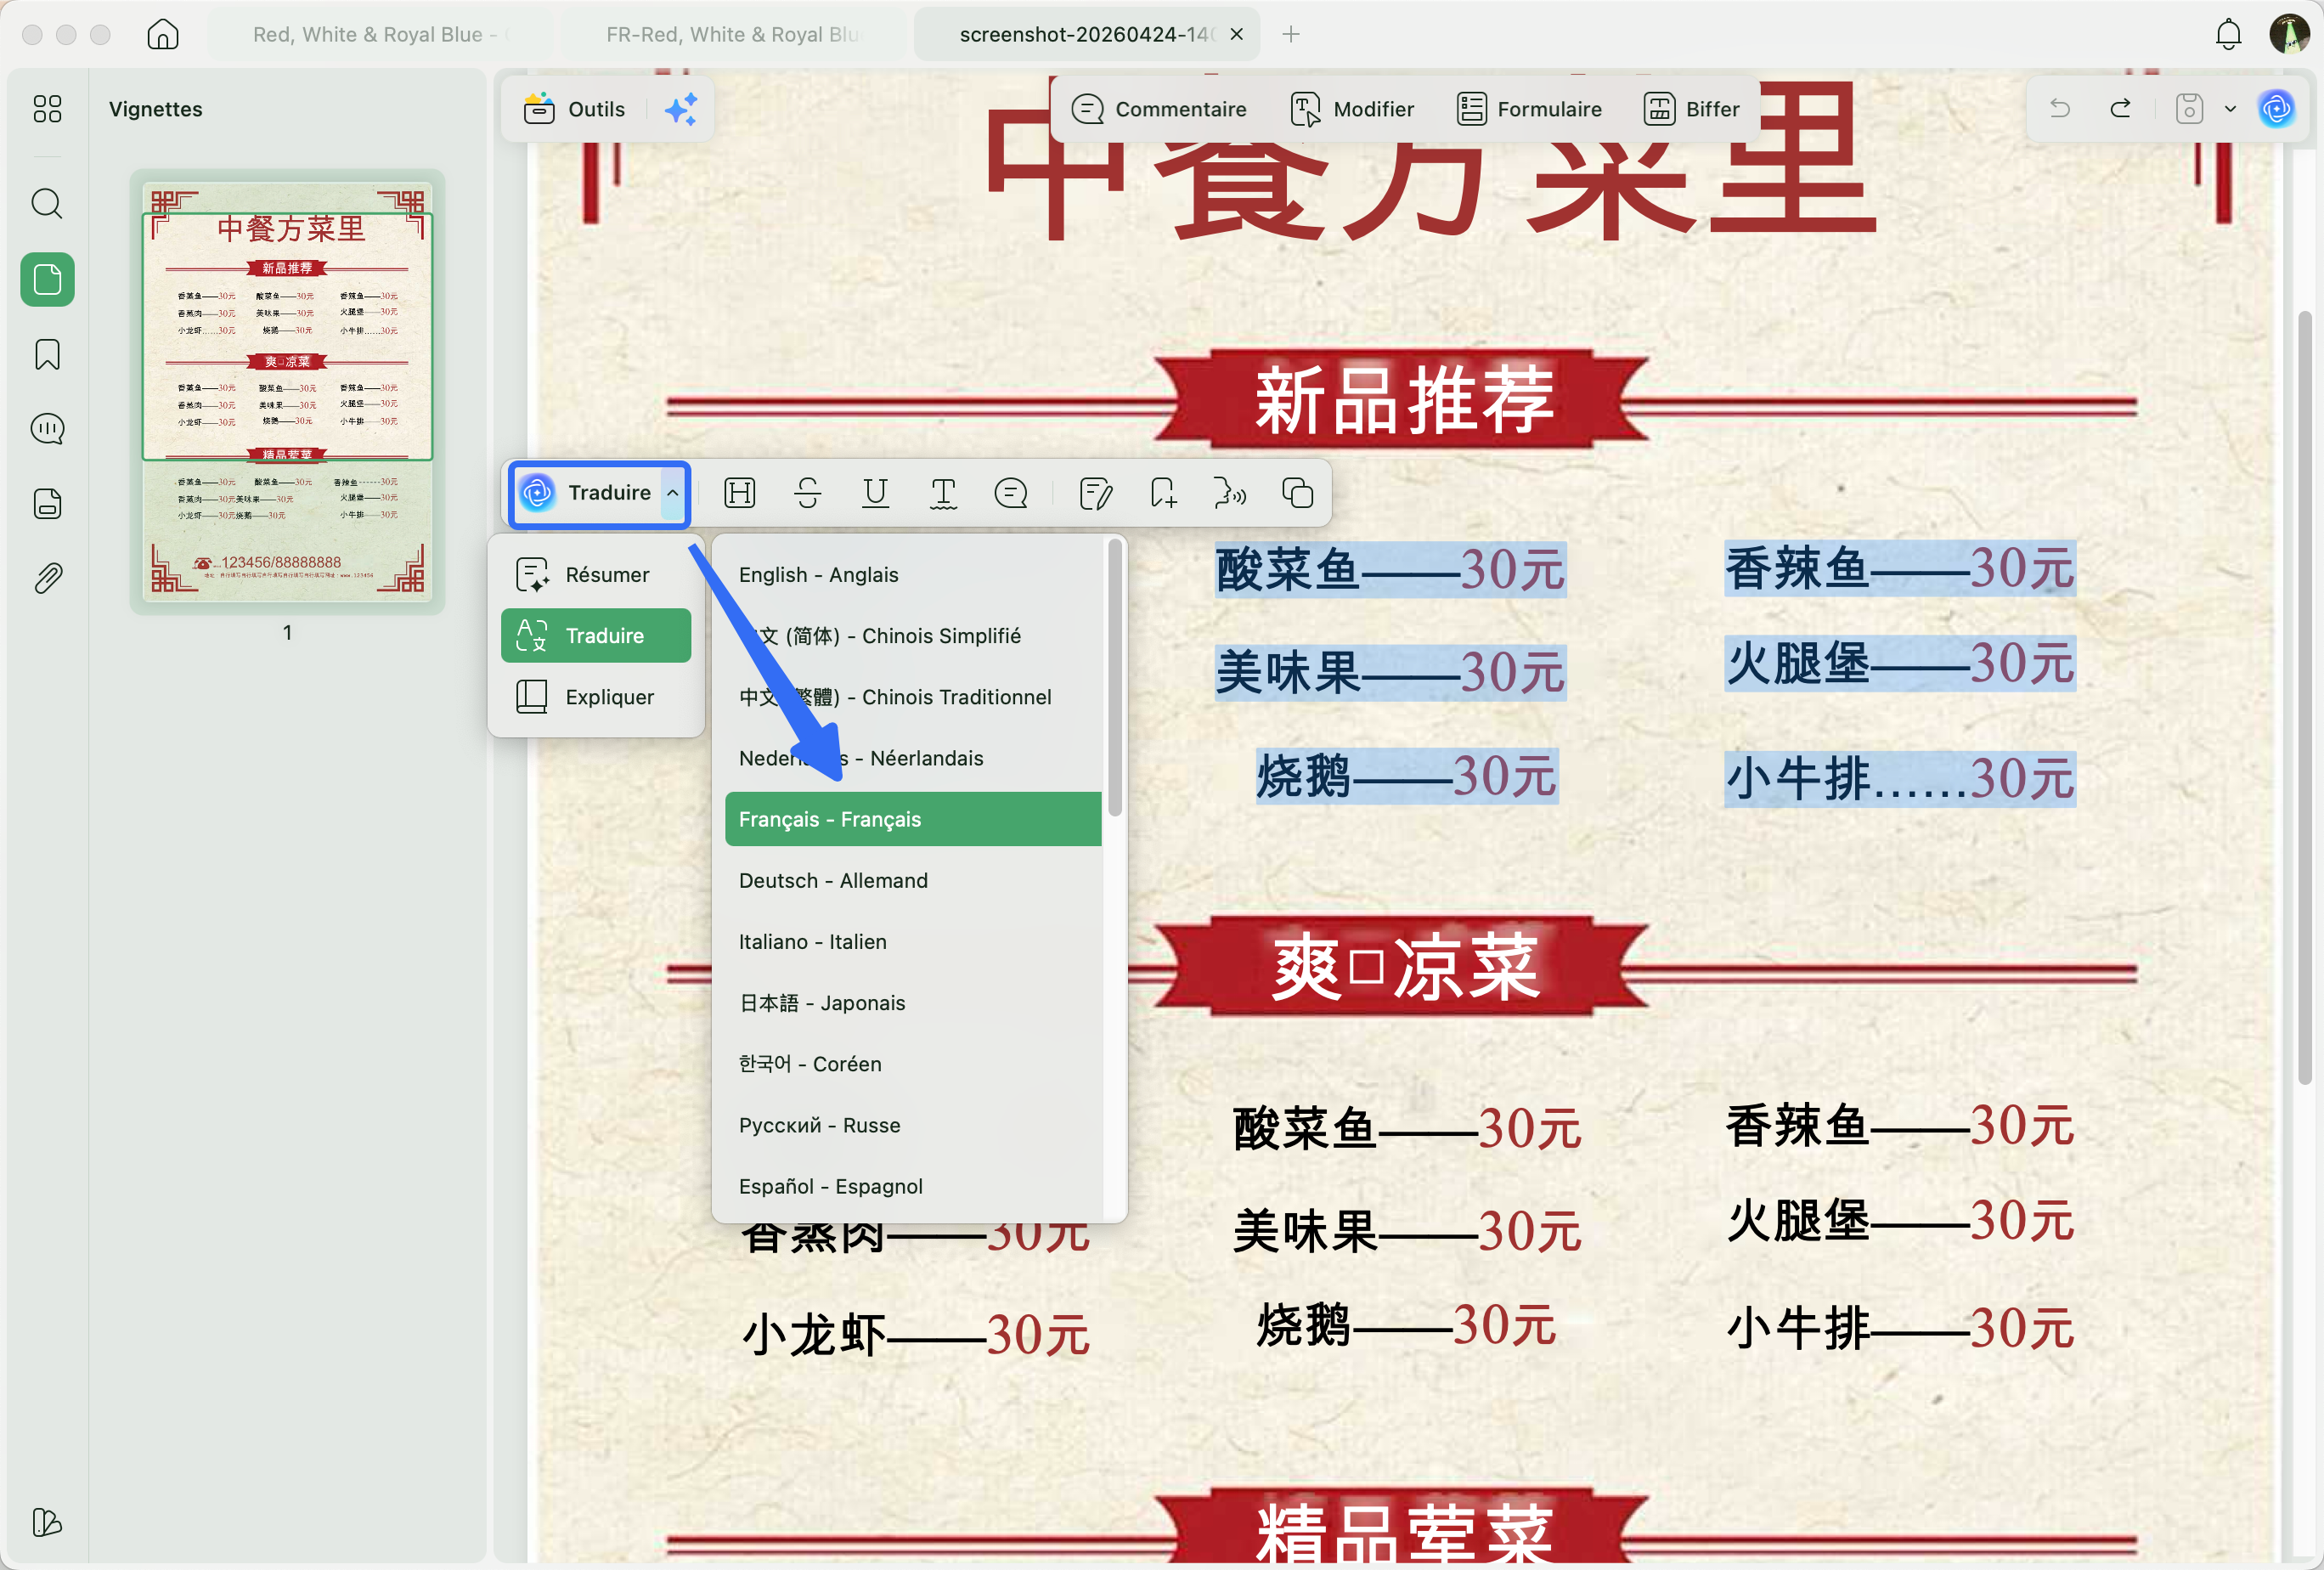Switch to Formulaire mode

pyautogui.click(x=1529, y=108)
